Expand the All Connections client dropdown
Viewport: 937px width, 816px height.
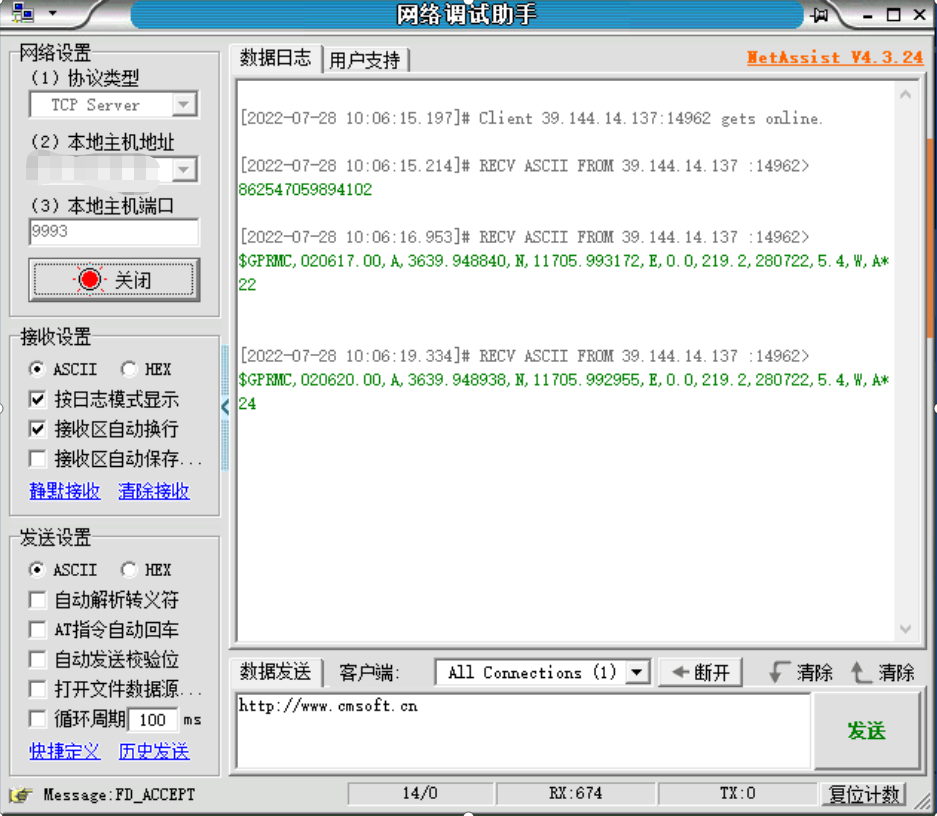(x=637, y=673)
